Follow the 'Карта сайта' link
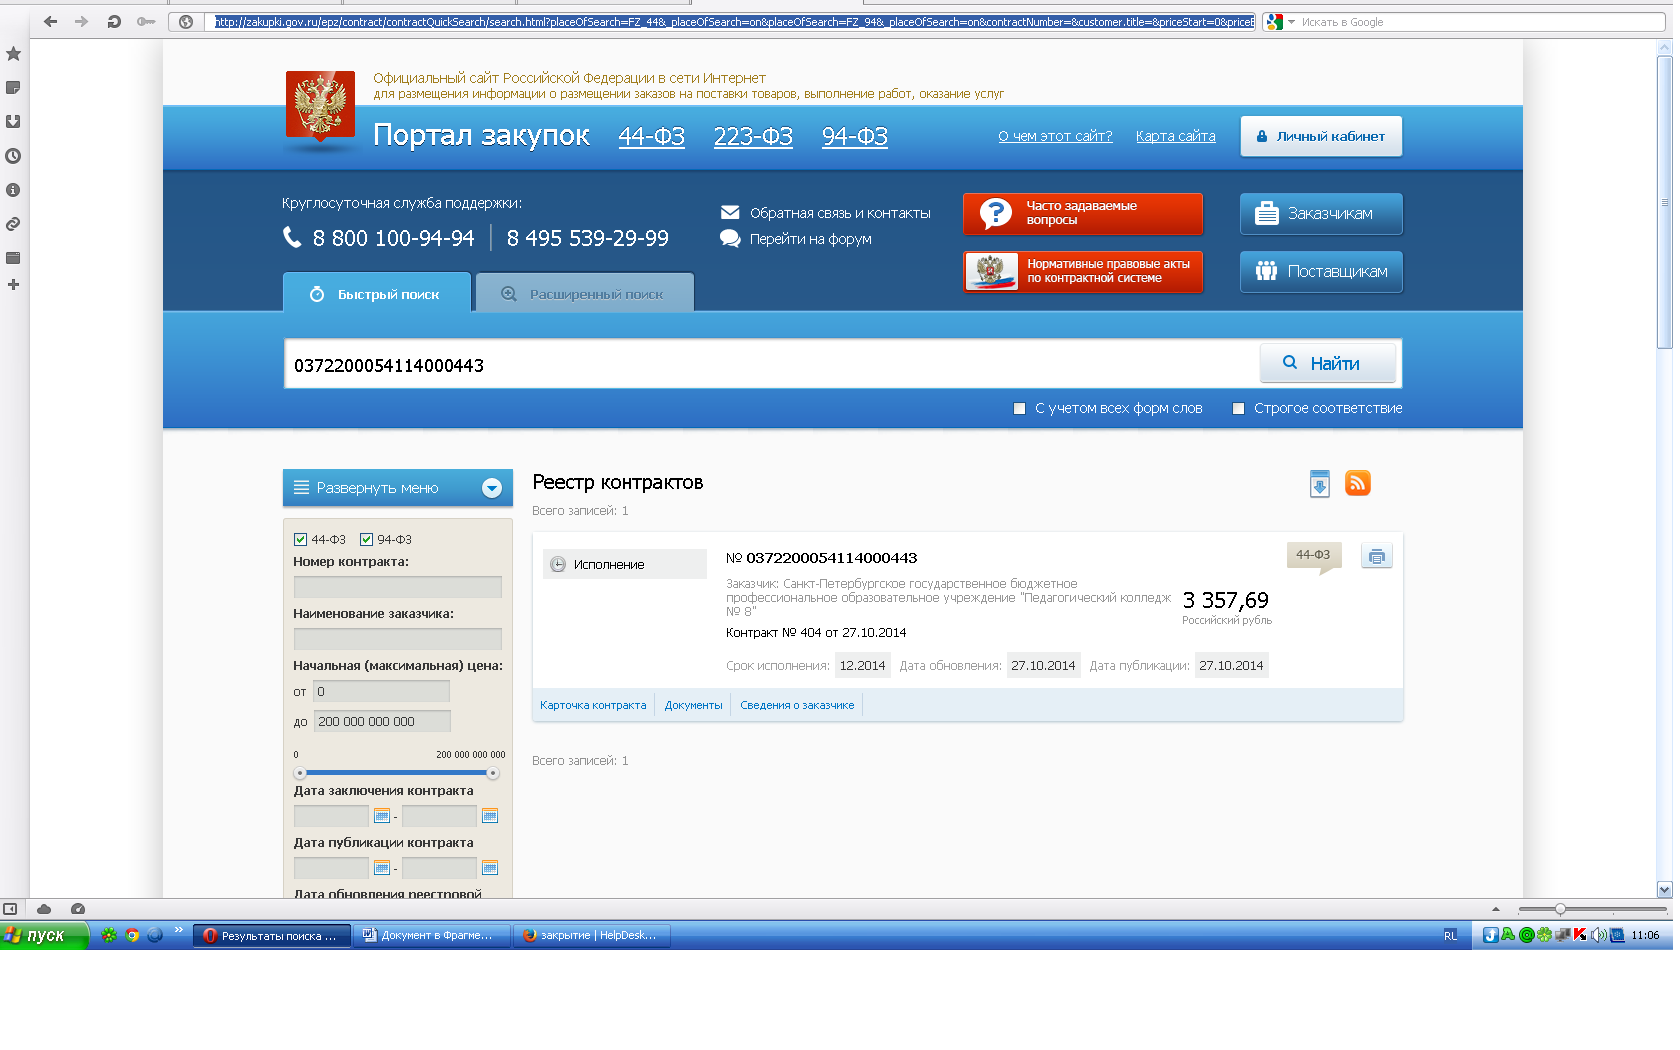Screen dimensions: 1680x1050 tap(1176, 136)
